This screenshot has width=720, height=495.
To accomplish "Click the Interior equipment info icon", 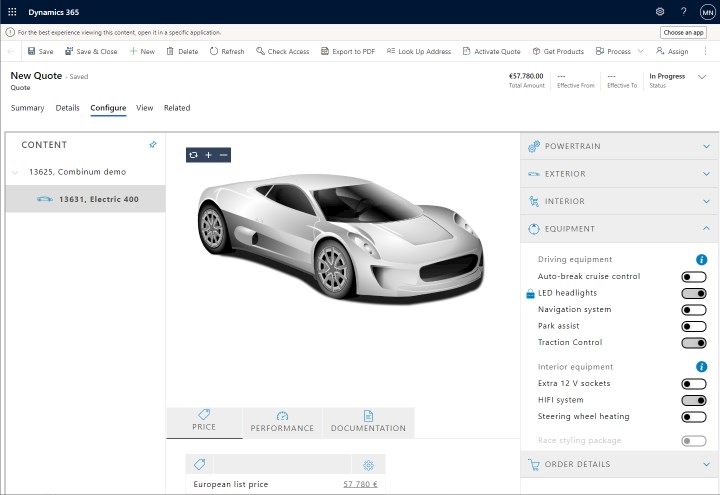I will point(702,367).
